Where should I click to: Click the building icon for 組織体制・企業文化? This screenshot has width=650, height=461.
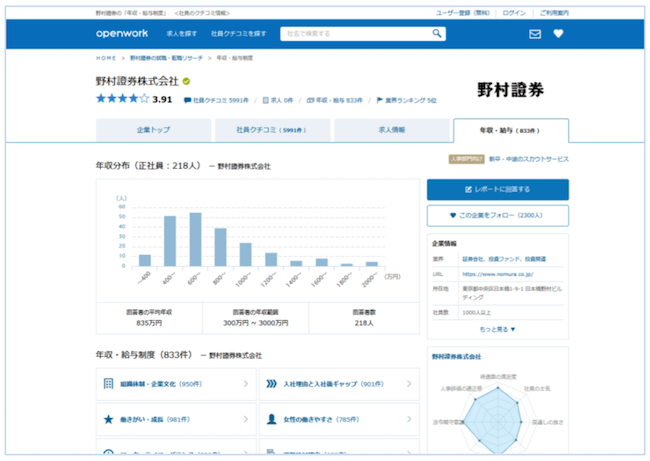pos(109,383)
